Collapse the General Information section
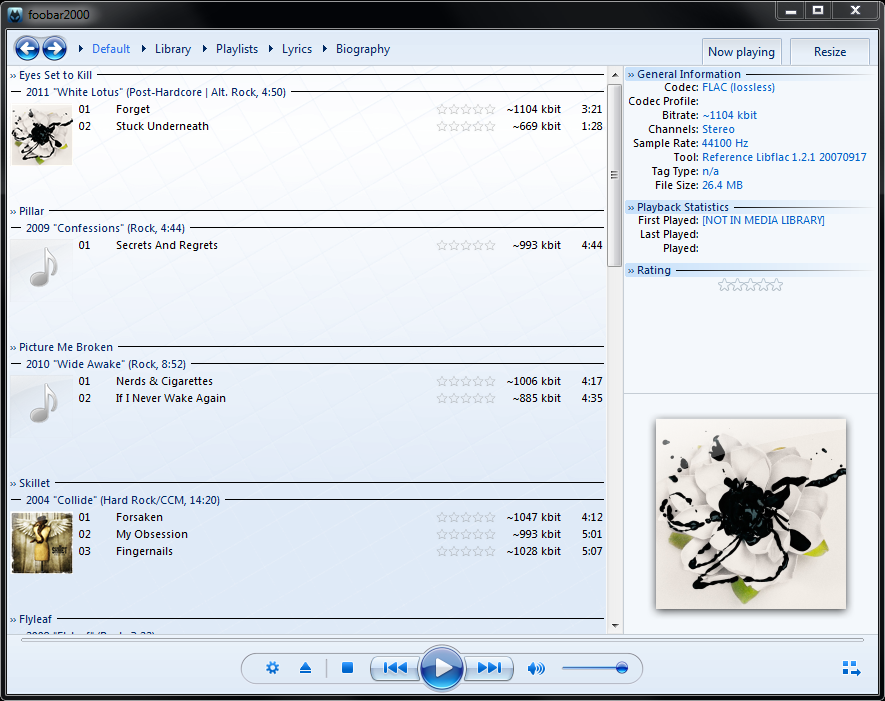 tap(631, 75)
